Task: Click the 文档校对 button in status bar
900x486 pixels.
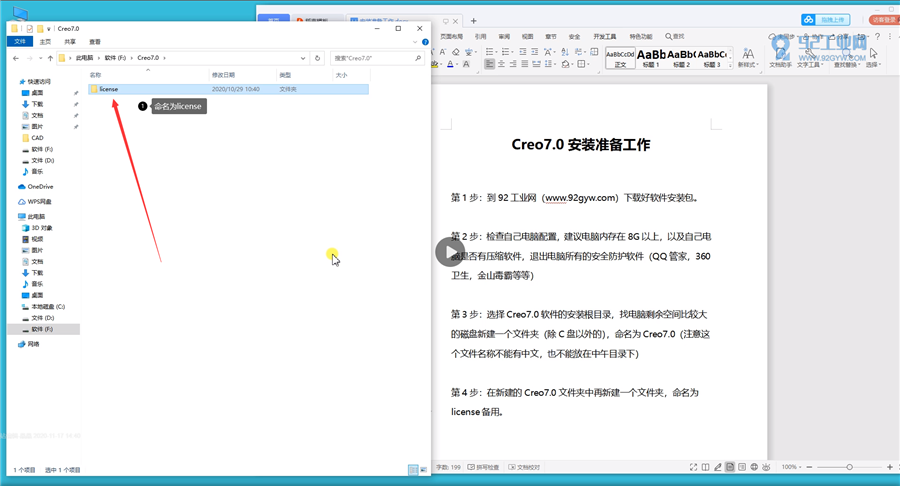Action: (524, 467)
